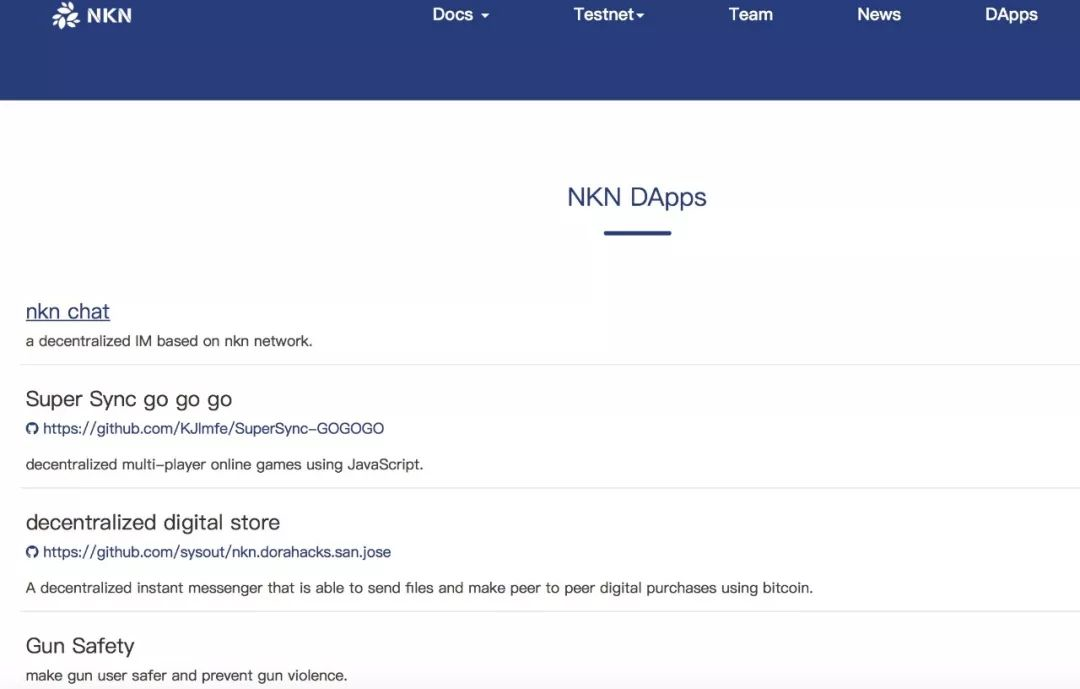Open the News page
1080x689 pixels.
coord(879,14)
